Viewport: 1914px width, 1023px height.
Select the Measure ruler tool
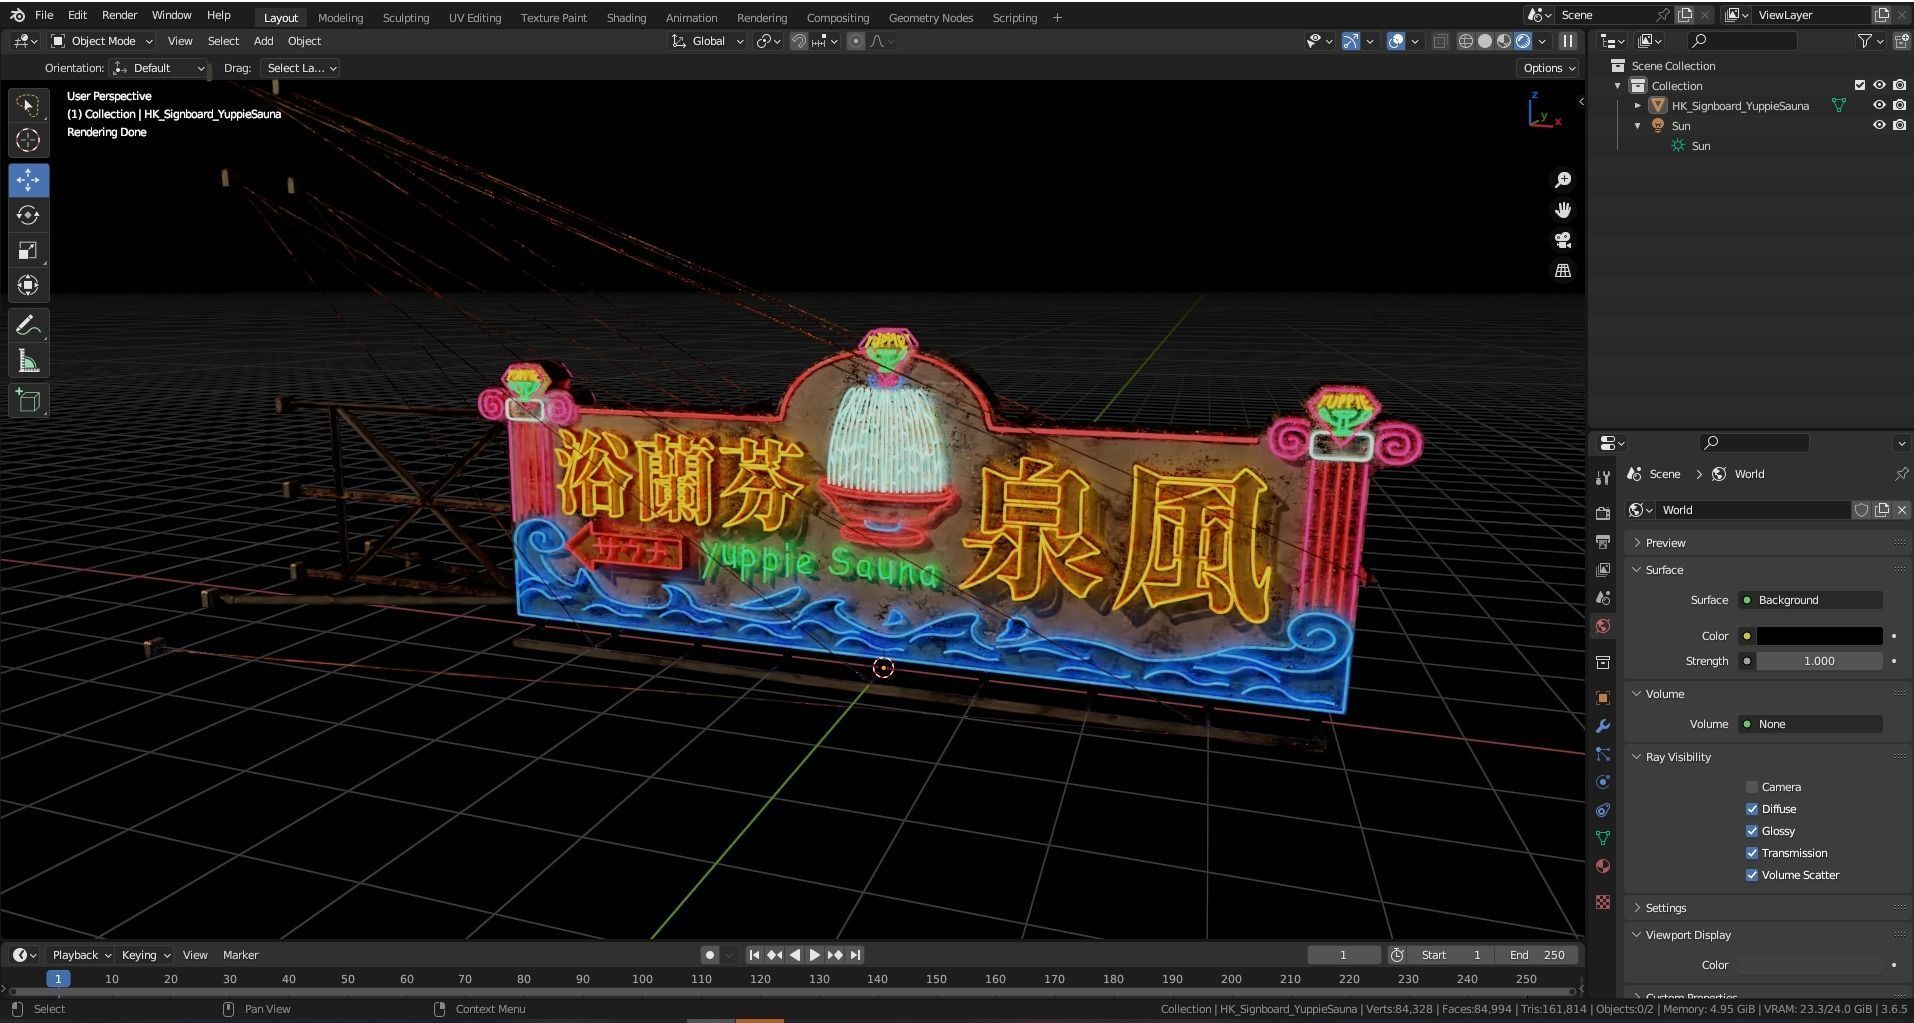click(28, 361)
